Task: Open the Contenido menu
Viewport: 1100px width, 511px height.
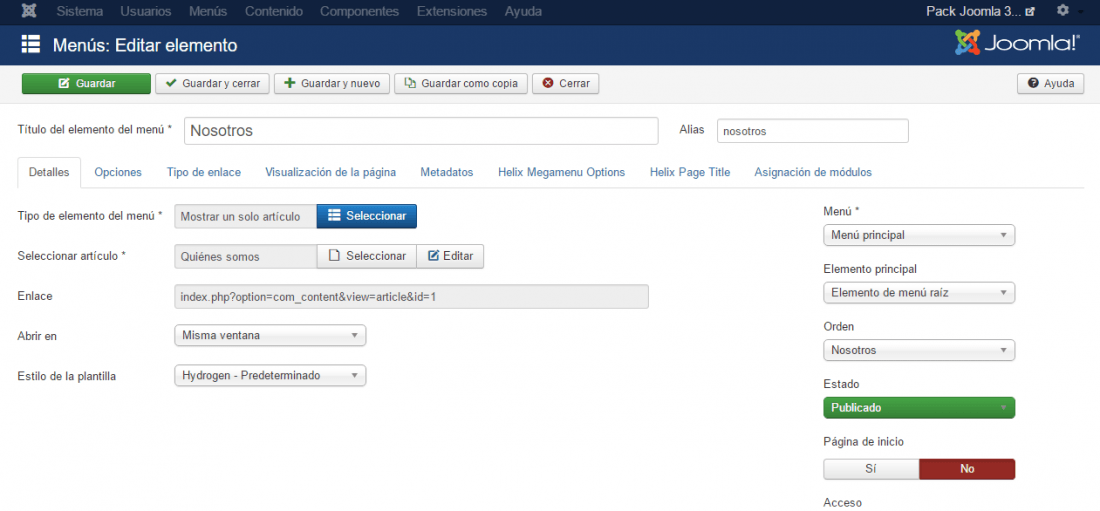Action: pyautogui.click(x=274, y=11)
